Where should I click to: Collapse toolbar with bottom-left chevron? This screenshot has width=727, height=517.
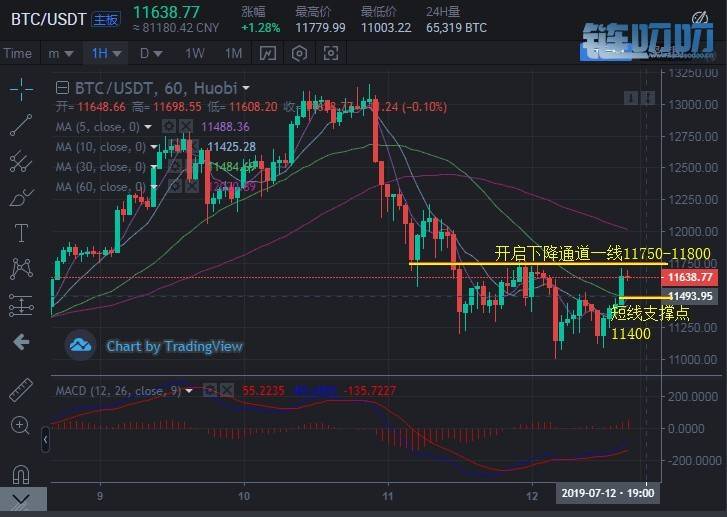click(x=22, y=499)
